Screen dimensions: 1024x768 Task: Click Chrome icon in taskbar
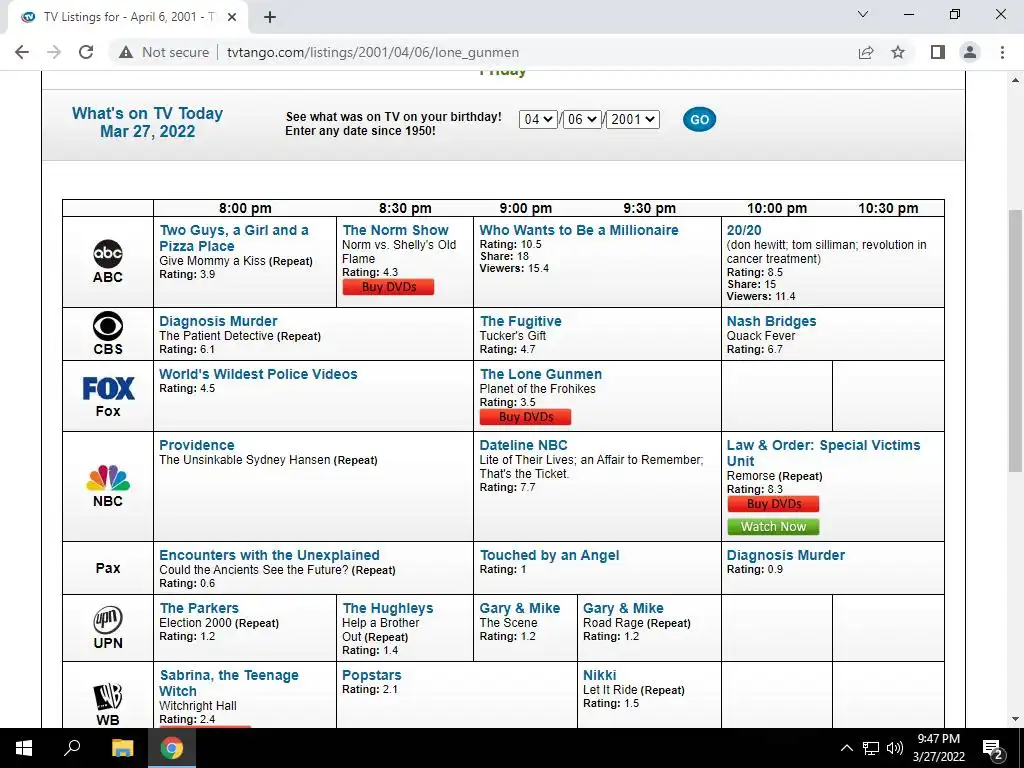[172, 748]
